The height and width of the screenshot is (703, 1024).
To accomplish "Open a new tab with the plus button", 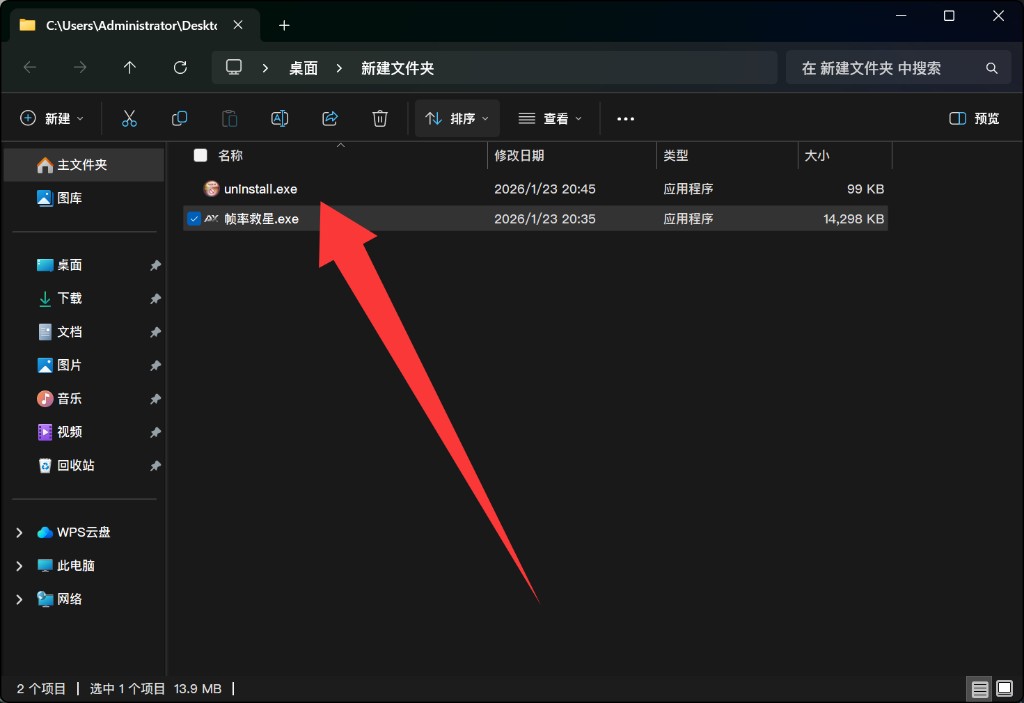I will click(x=285, y=24).
